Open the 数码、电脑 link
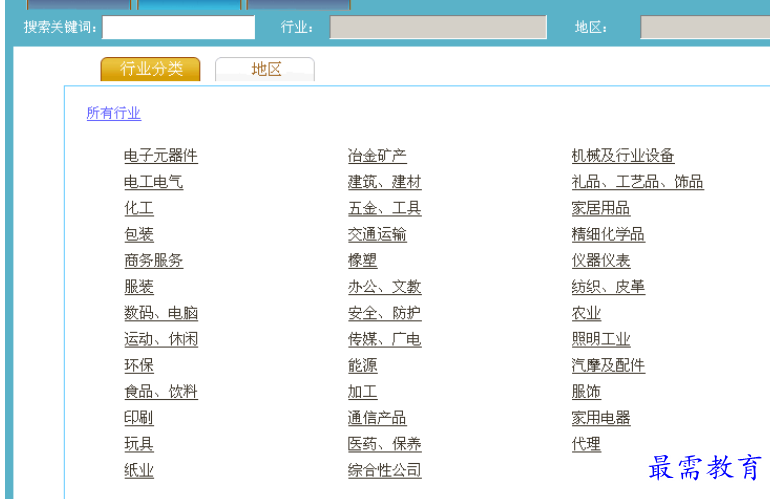770x499 pixels. tap(161, 313)
